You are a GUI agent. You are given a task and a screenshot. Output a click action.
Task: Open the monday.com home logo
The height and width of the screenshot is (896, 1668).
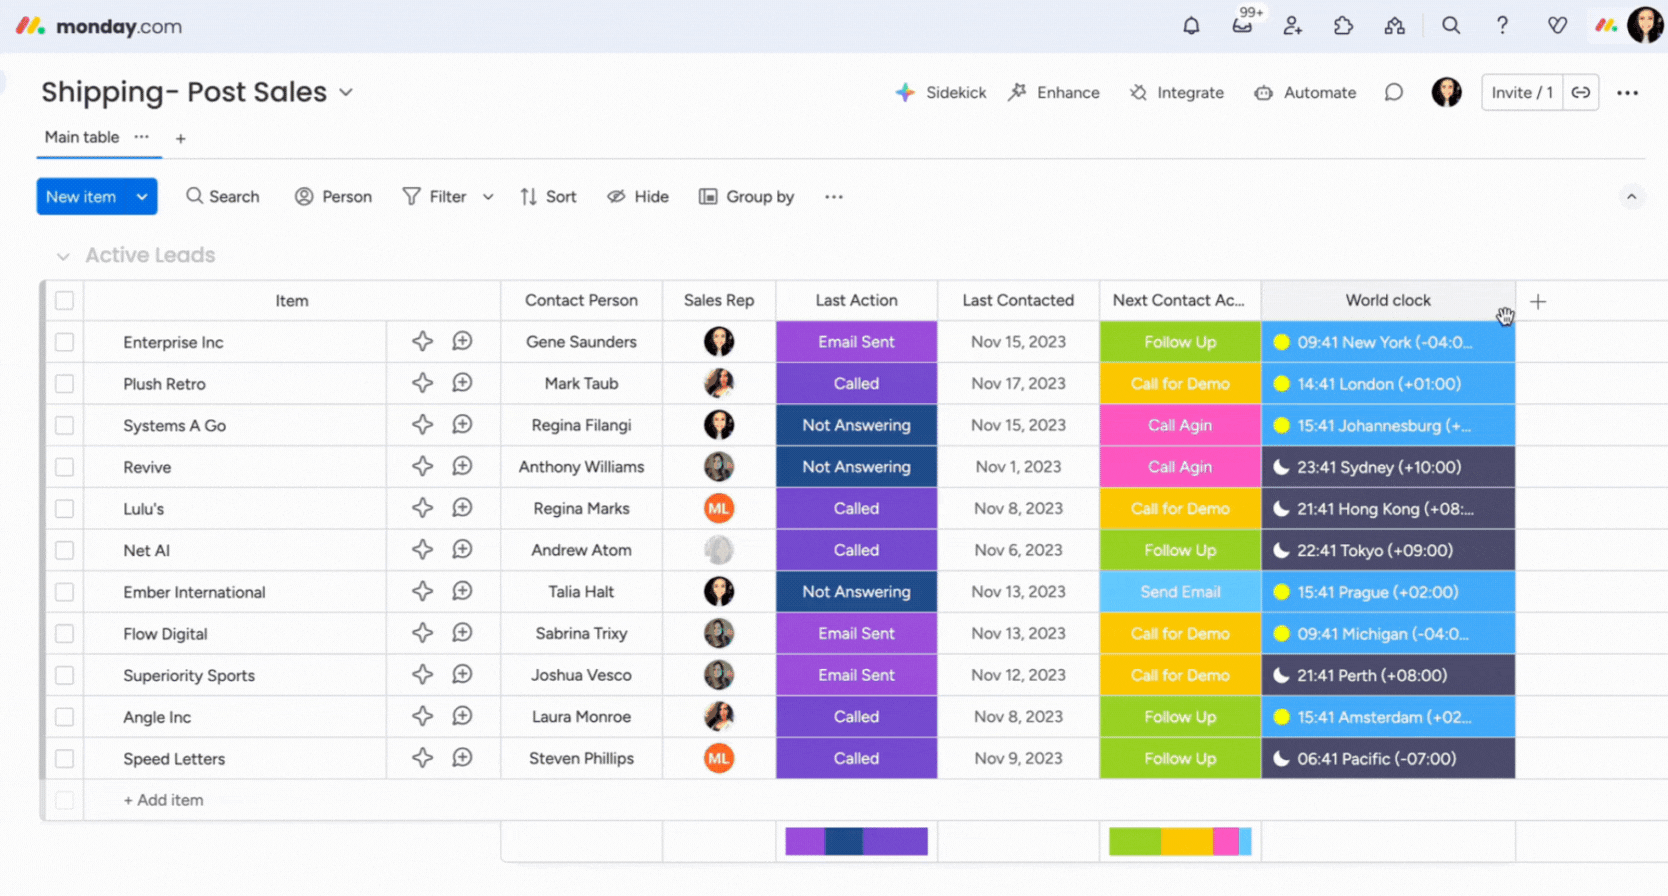pos(99,26)
